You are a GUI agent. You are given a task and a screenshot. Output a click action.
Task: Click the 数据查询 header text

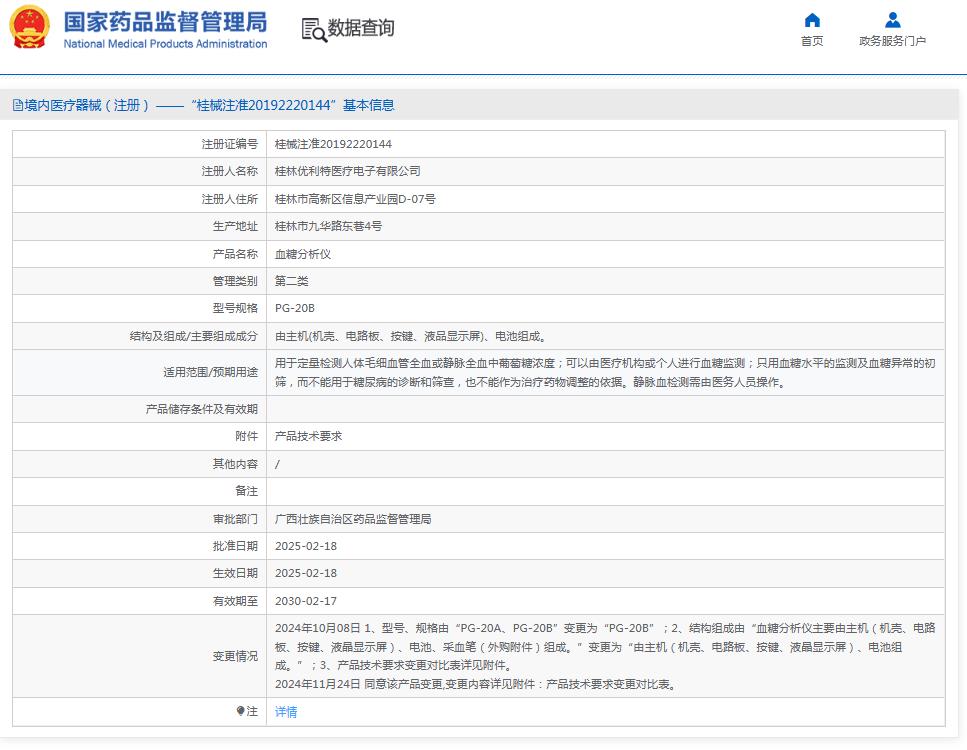(x=361, y=31)
